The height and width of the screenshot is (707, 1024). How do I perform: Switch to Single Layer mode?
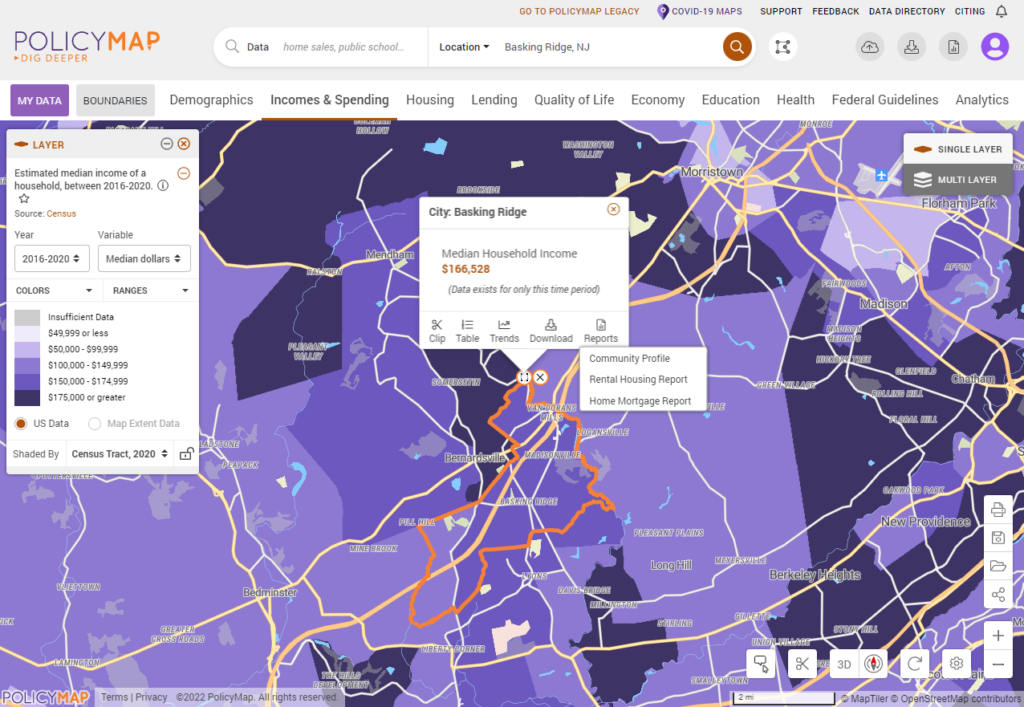pos(958,149)
